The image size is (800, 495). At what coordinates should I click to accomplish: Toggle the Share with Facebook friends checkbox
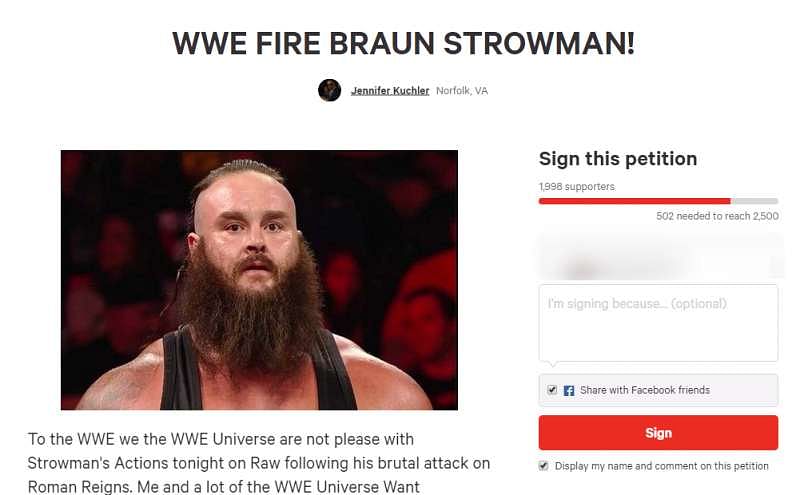[552, 390]
